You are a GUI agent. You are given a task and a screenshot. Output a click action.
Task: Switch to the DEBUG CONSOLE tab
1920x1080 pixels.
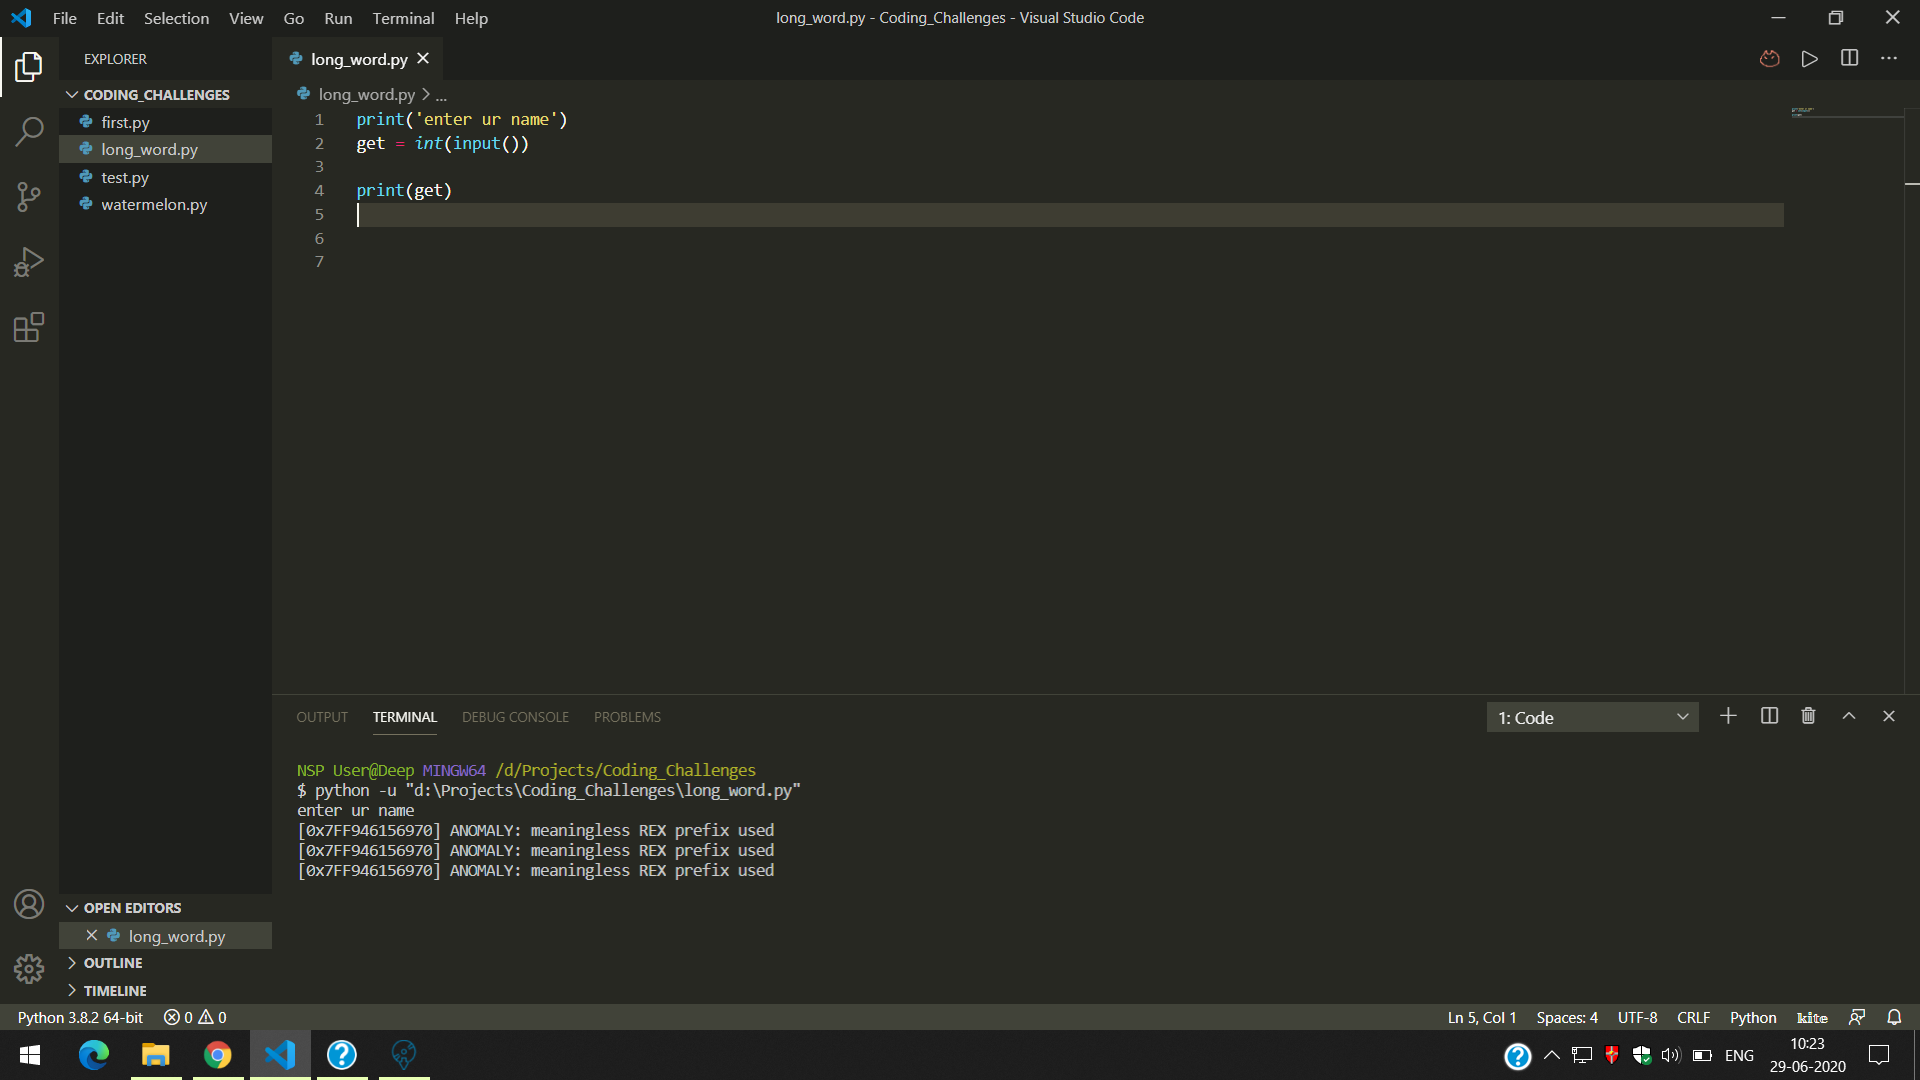515,717
